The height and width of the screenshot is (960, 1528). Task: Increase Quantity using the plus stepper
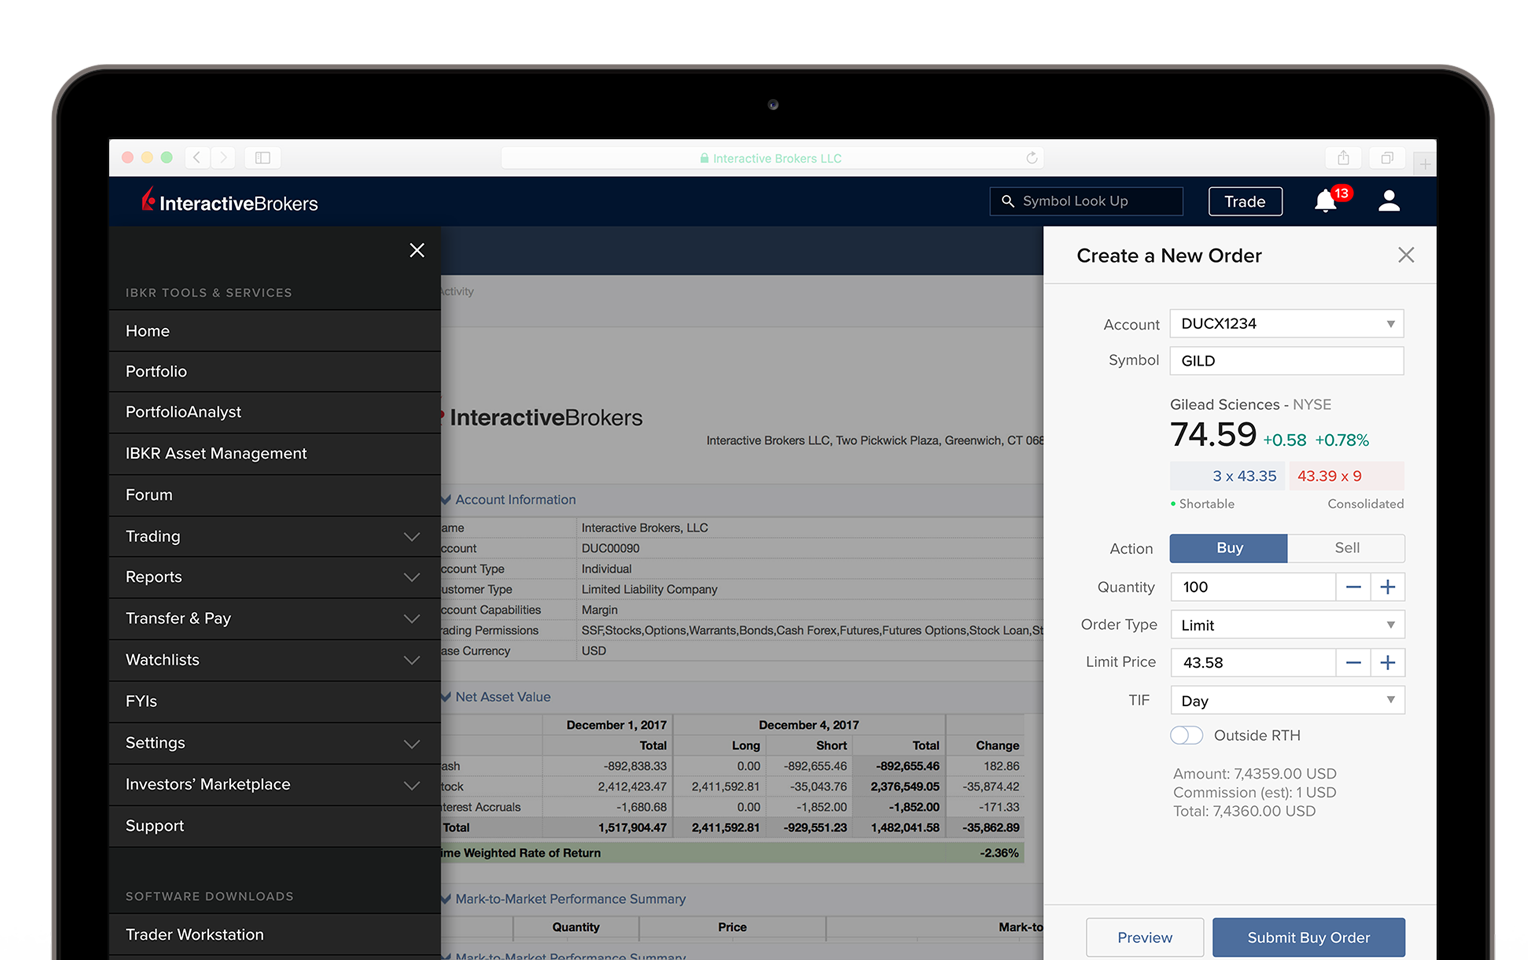click(1388, 587)
